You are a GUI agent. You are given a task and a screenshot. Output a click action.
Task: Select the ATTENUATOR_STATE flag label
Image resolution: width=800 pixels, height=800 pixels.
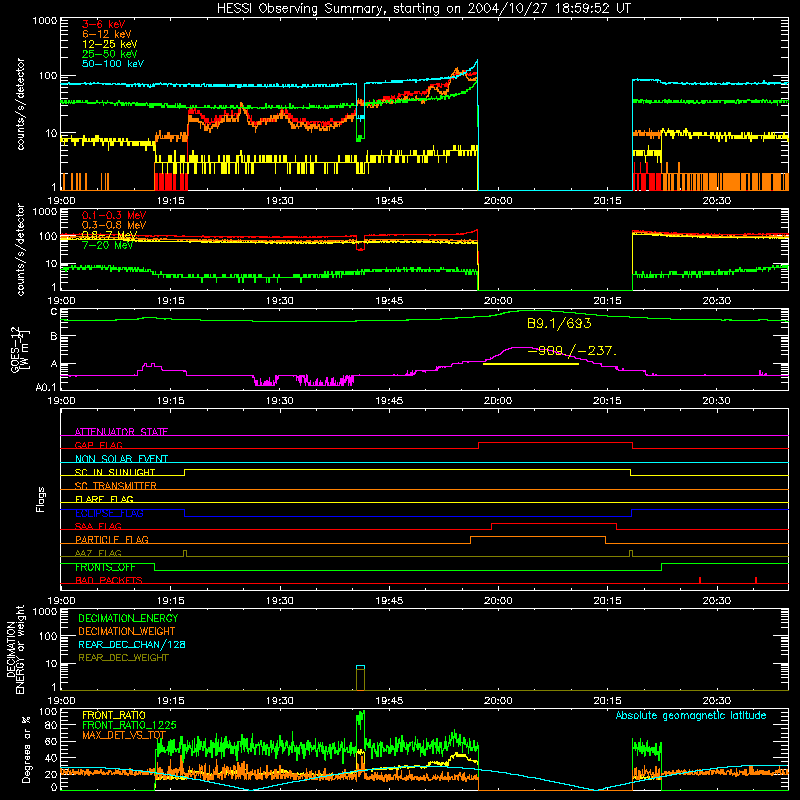[121, 432]
